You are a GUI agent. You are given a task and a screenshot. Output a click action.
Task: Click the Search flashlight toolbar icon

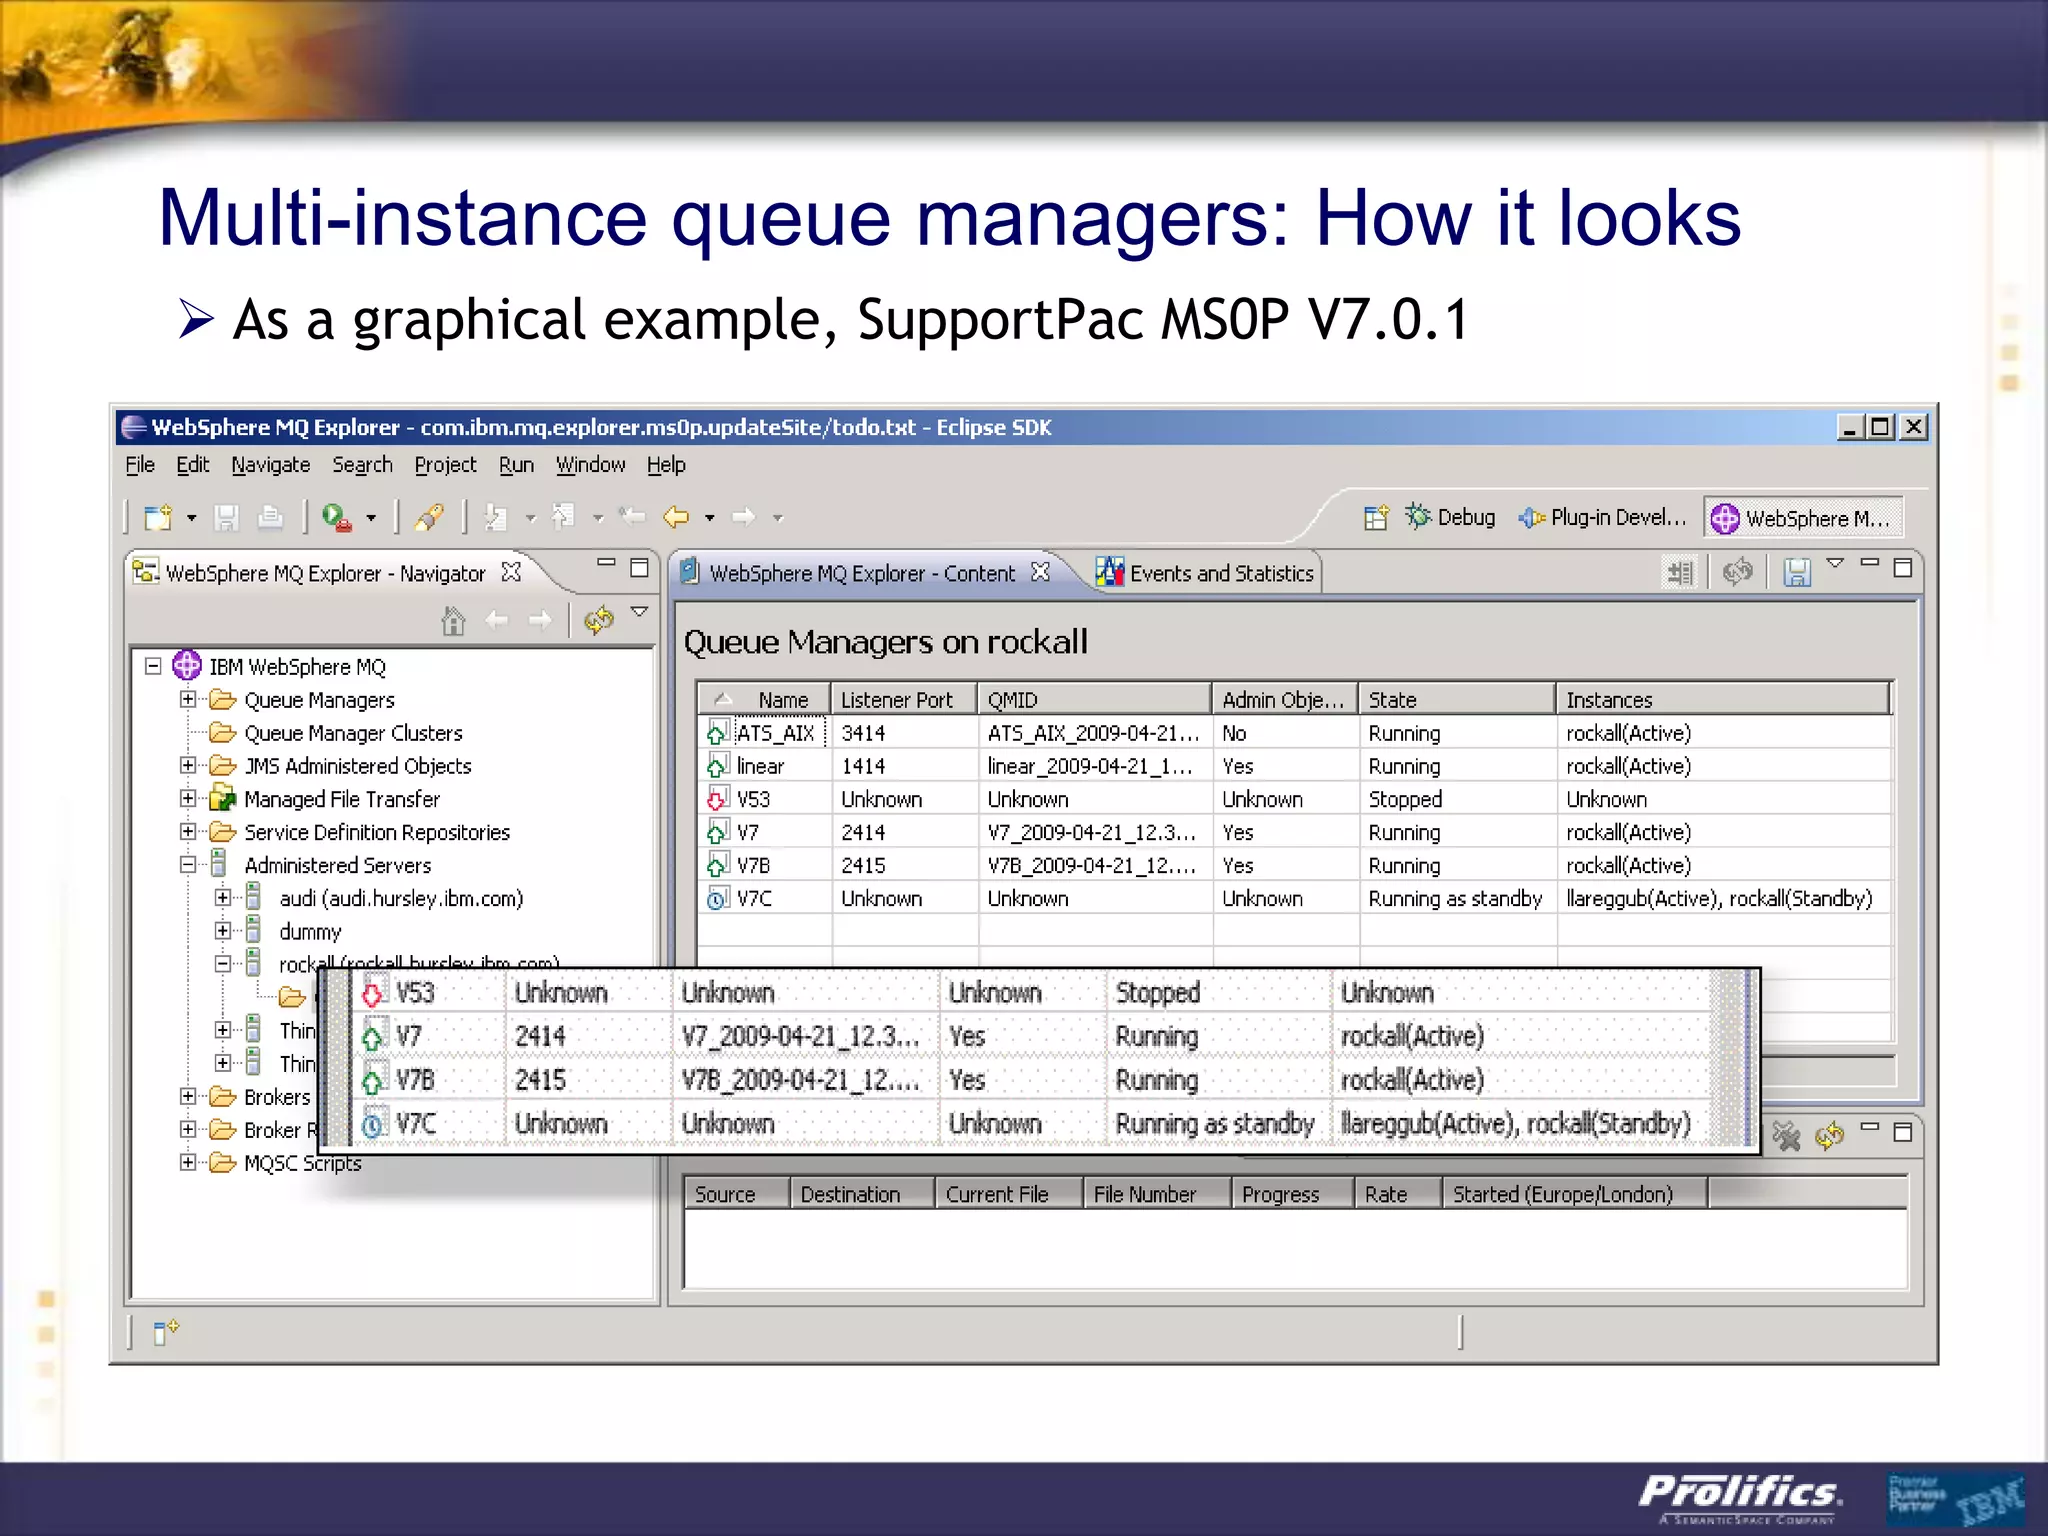430,517
